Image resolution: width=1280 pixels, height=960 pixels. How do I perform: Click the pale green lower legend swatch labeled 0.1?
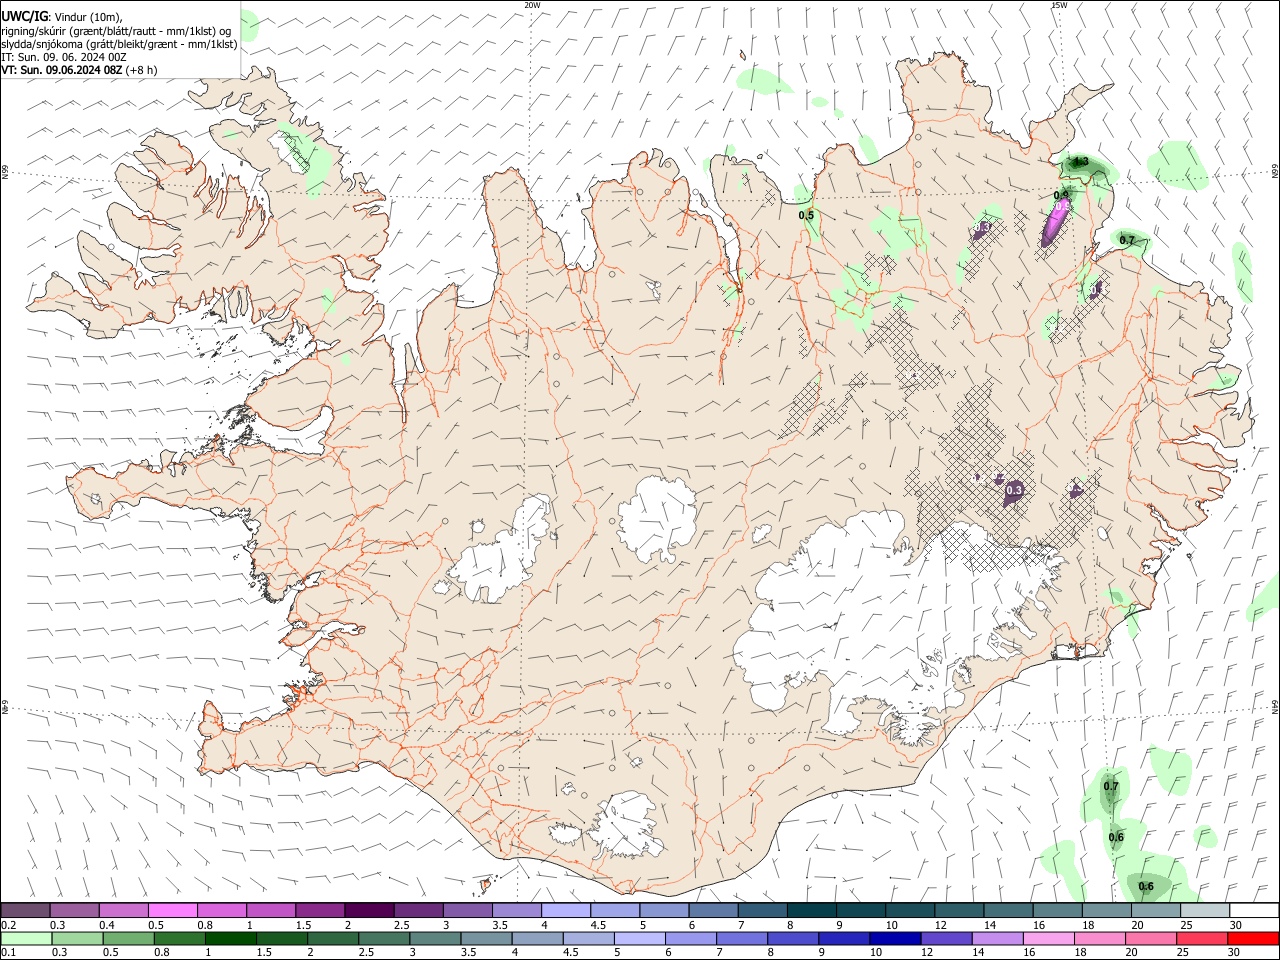coord(27,938)
